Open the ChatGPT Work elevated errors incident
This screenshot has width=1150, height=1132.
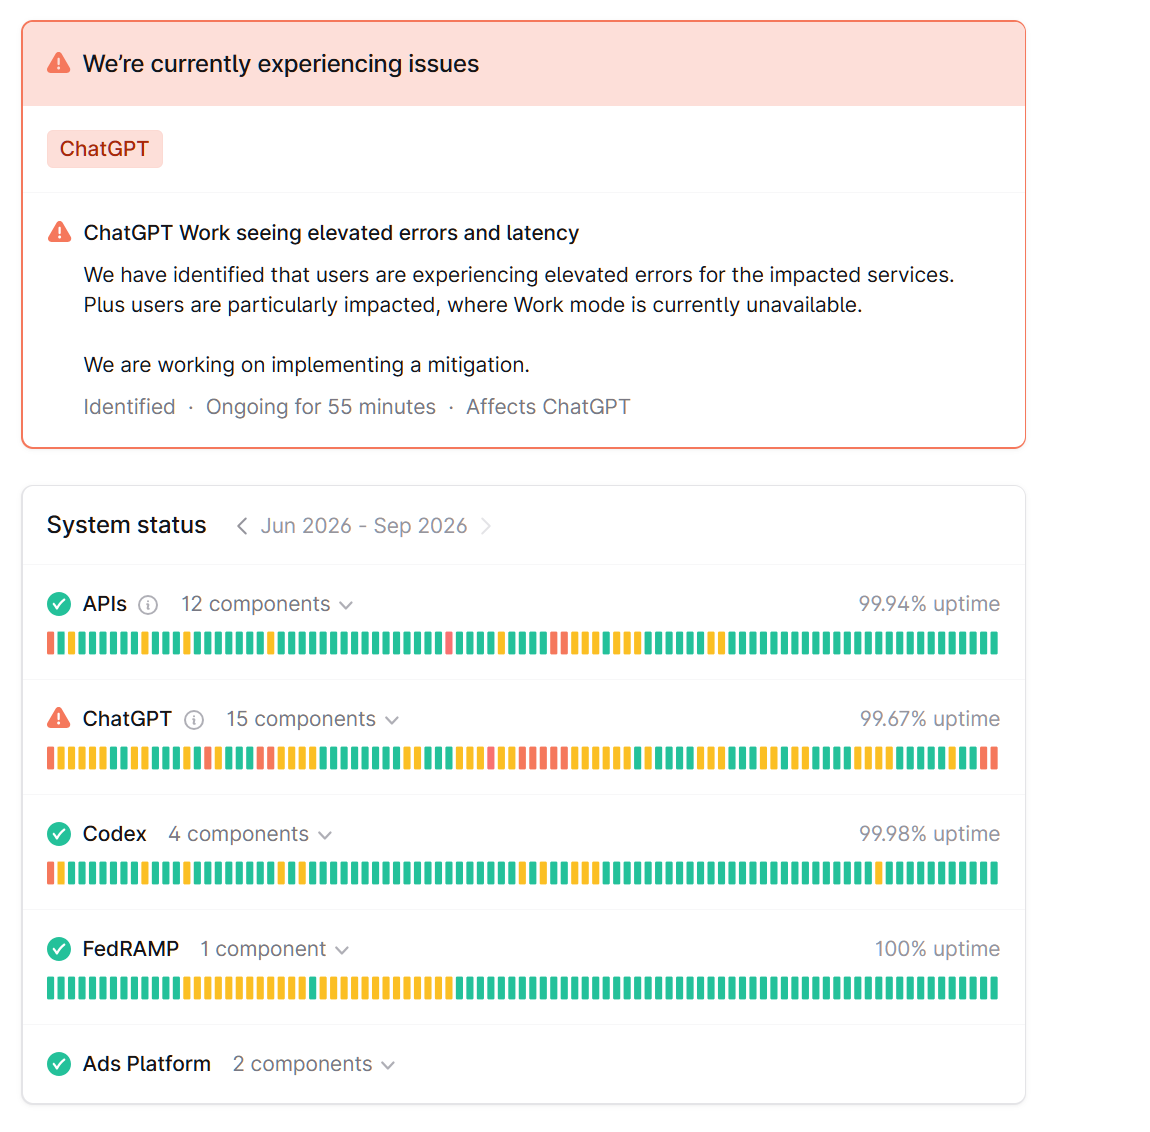pos(331,233)
